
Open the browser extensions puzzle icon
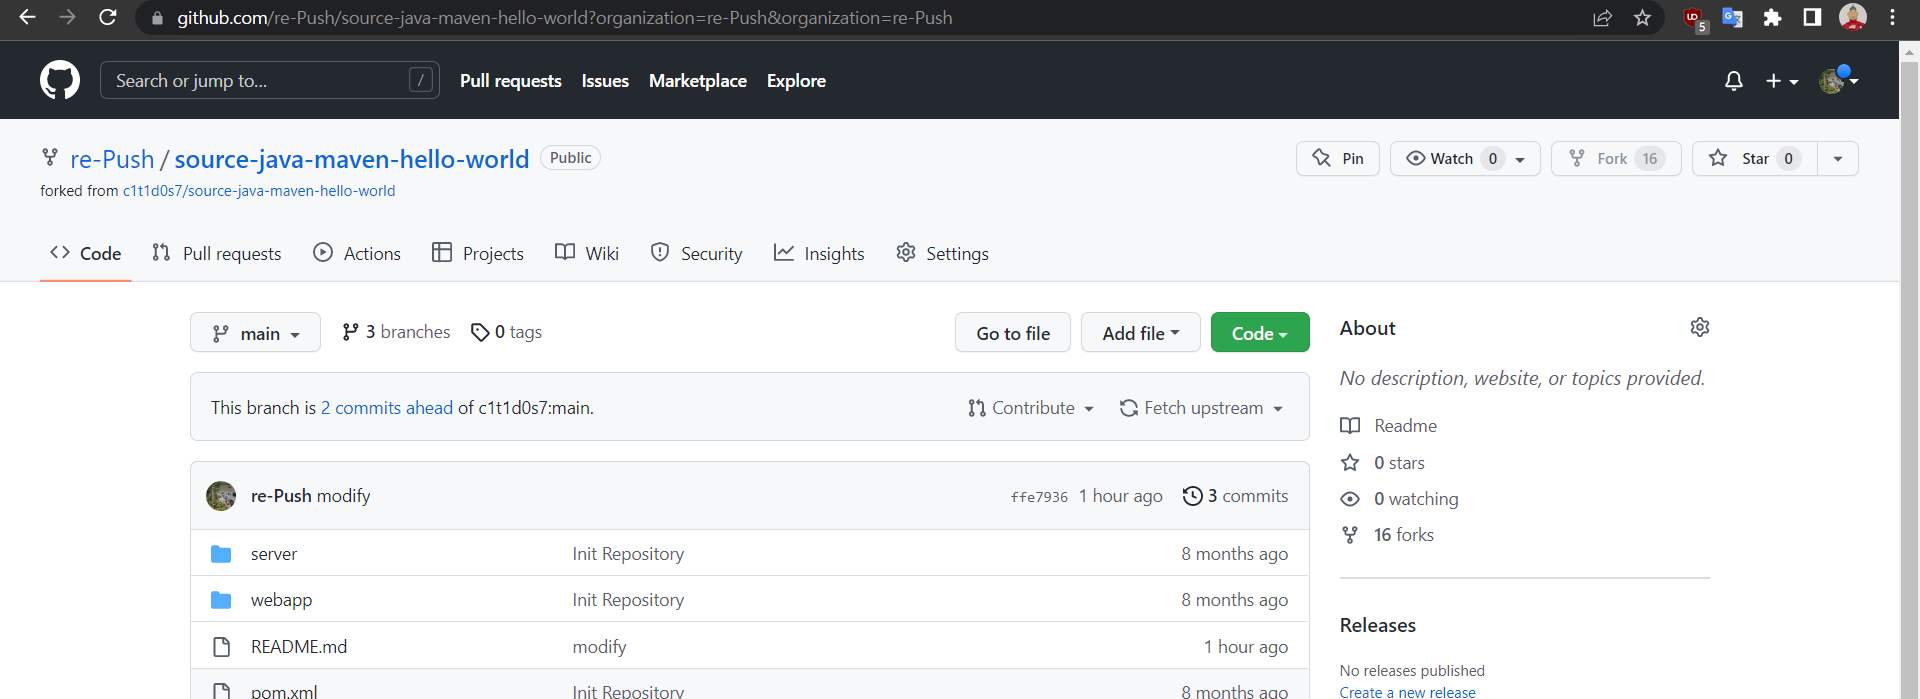[1772, 18]
